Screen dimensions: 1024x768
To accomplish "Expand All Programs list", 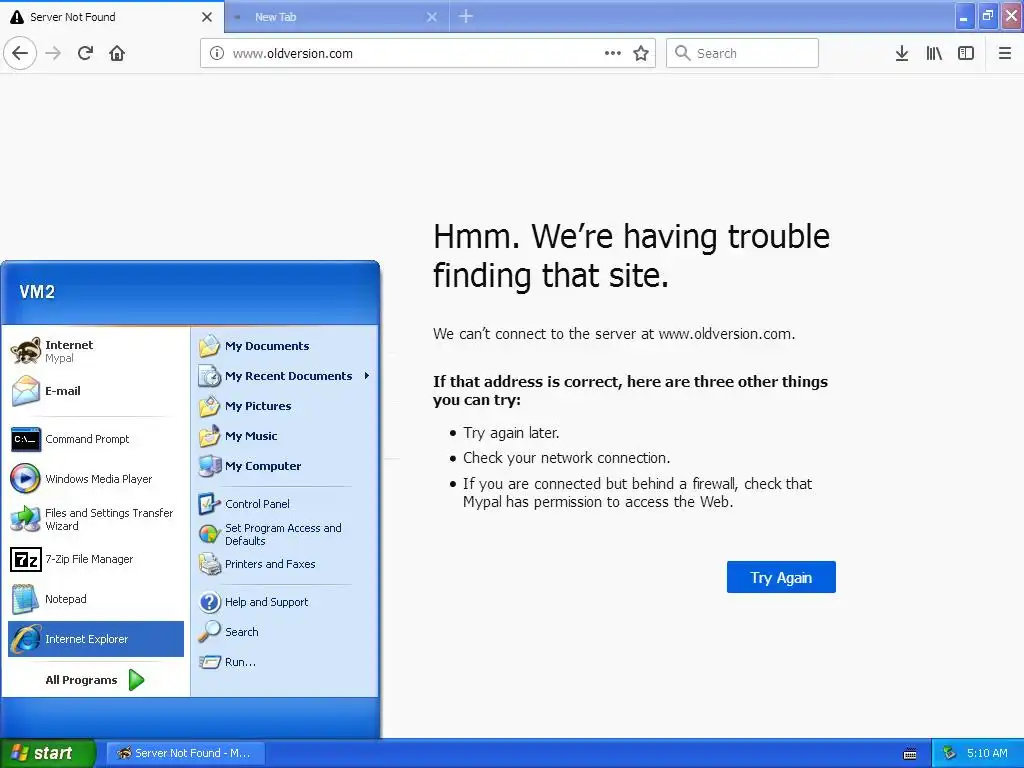I will click(96, 680).
